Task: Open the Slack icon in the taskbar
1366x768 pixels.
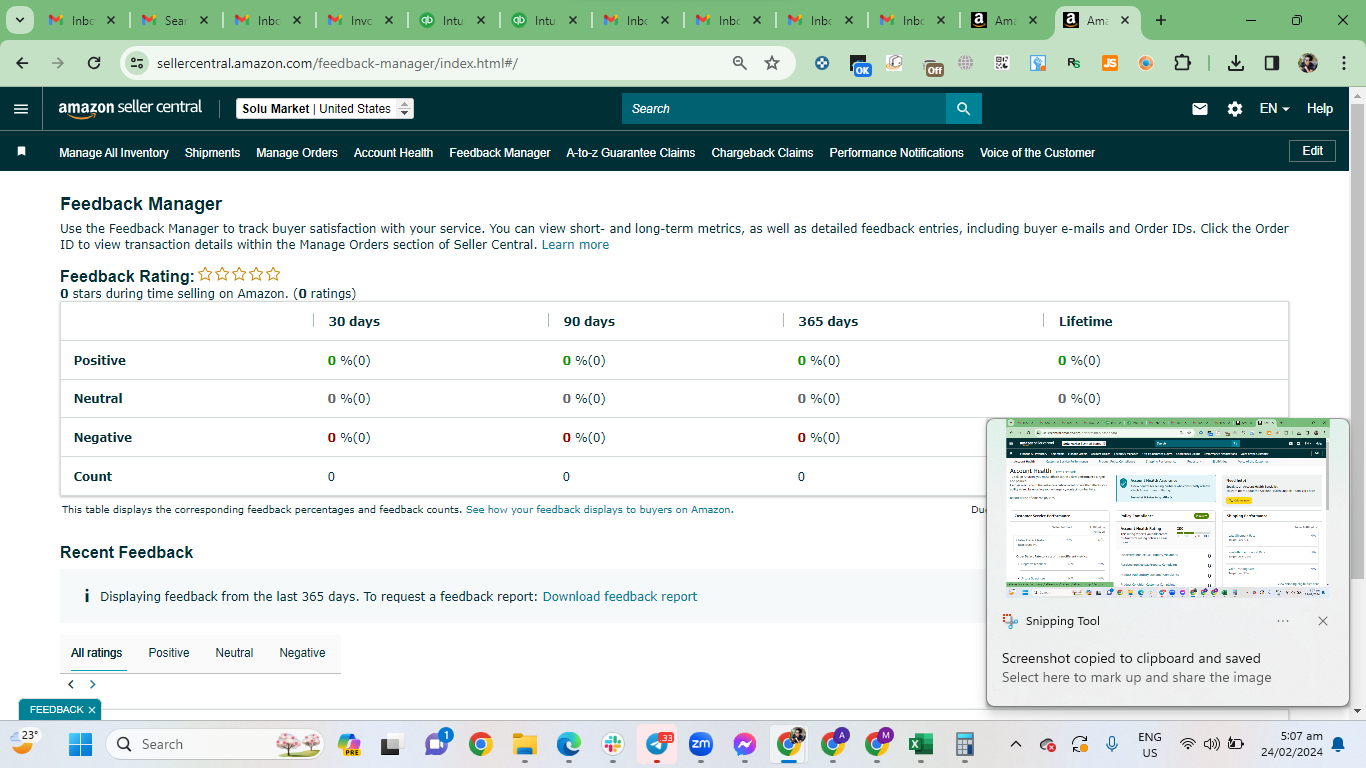Action: pyautogui.click(x=613, y=744)
